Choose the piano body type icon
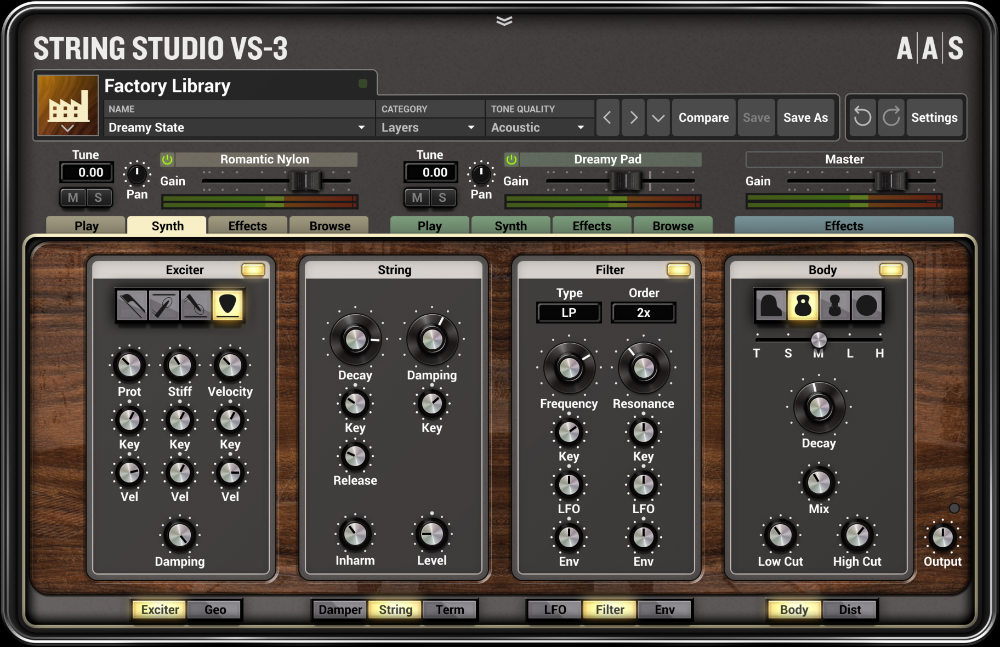The image size is (1000, 647). point(768,307)
